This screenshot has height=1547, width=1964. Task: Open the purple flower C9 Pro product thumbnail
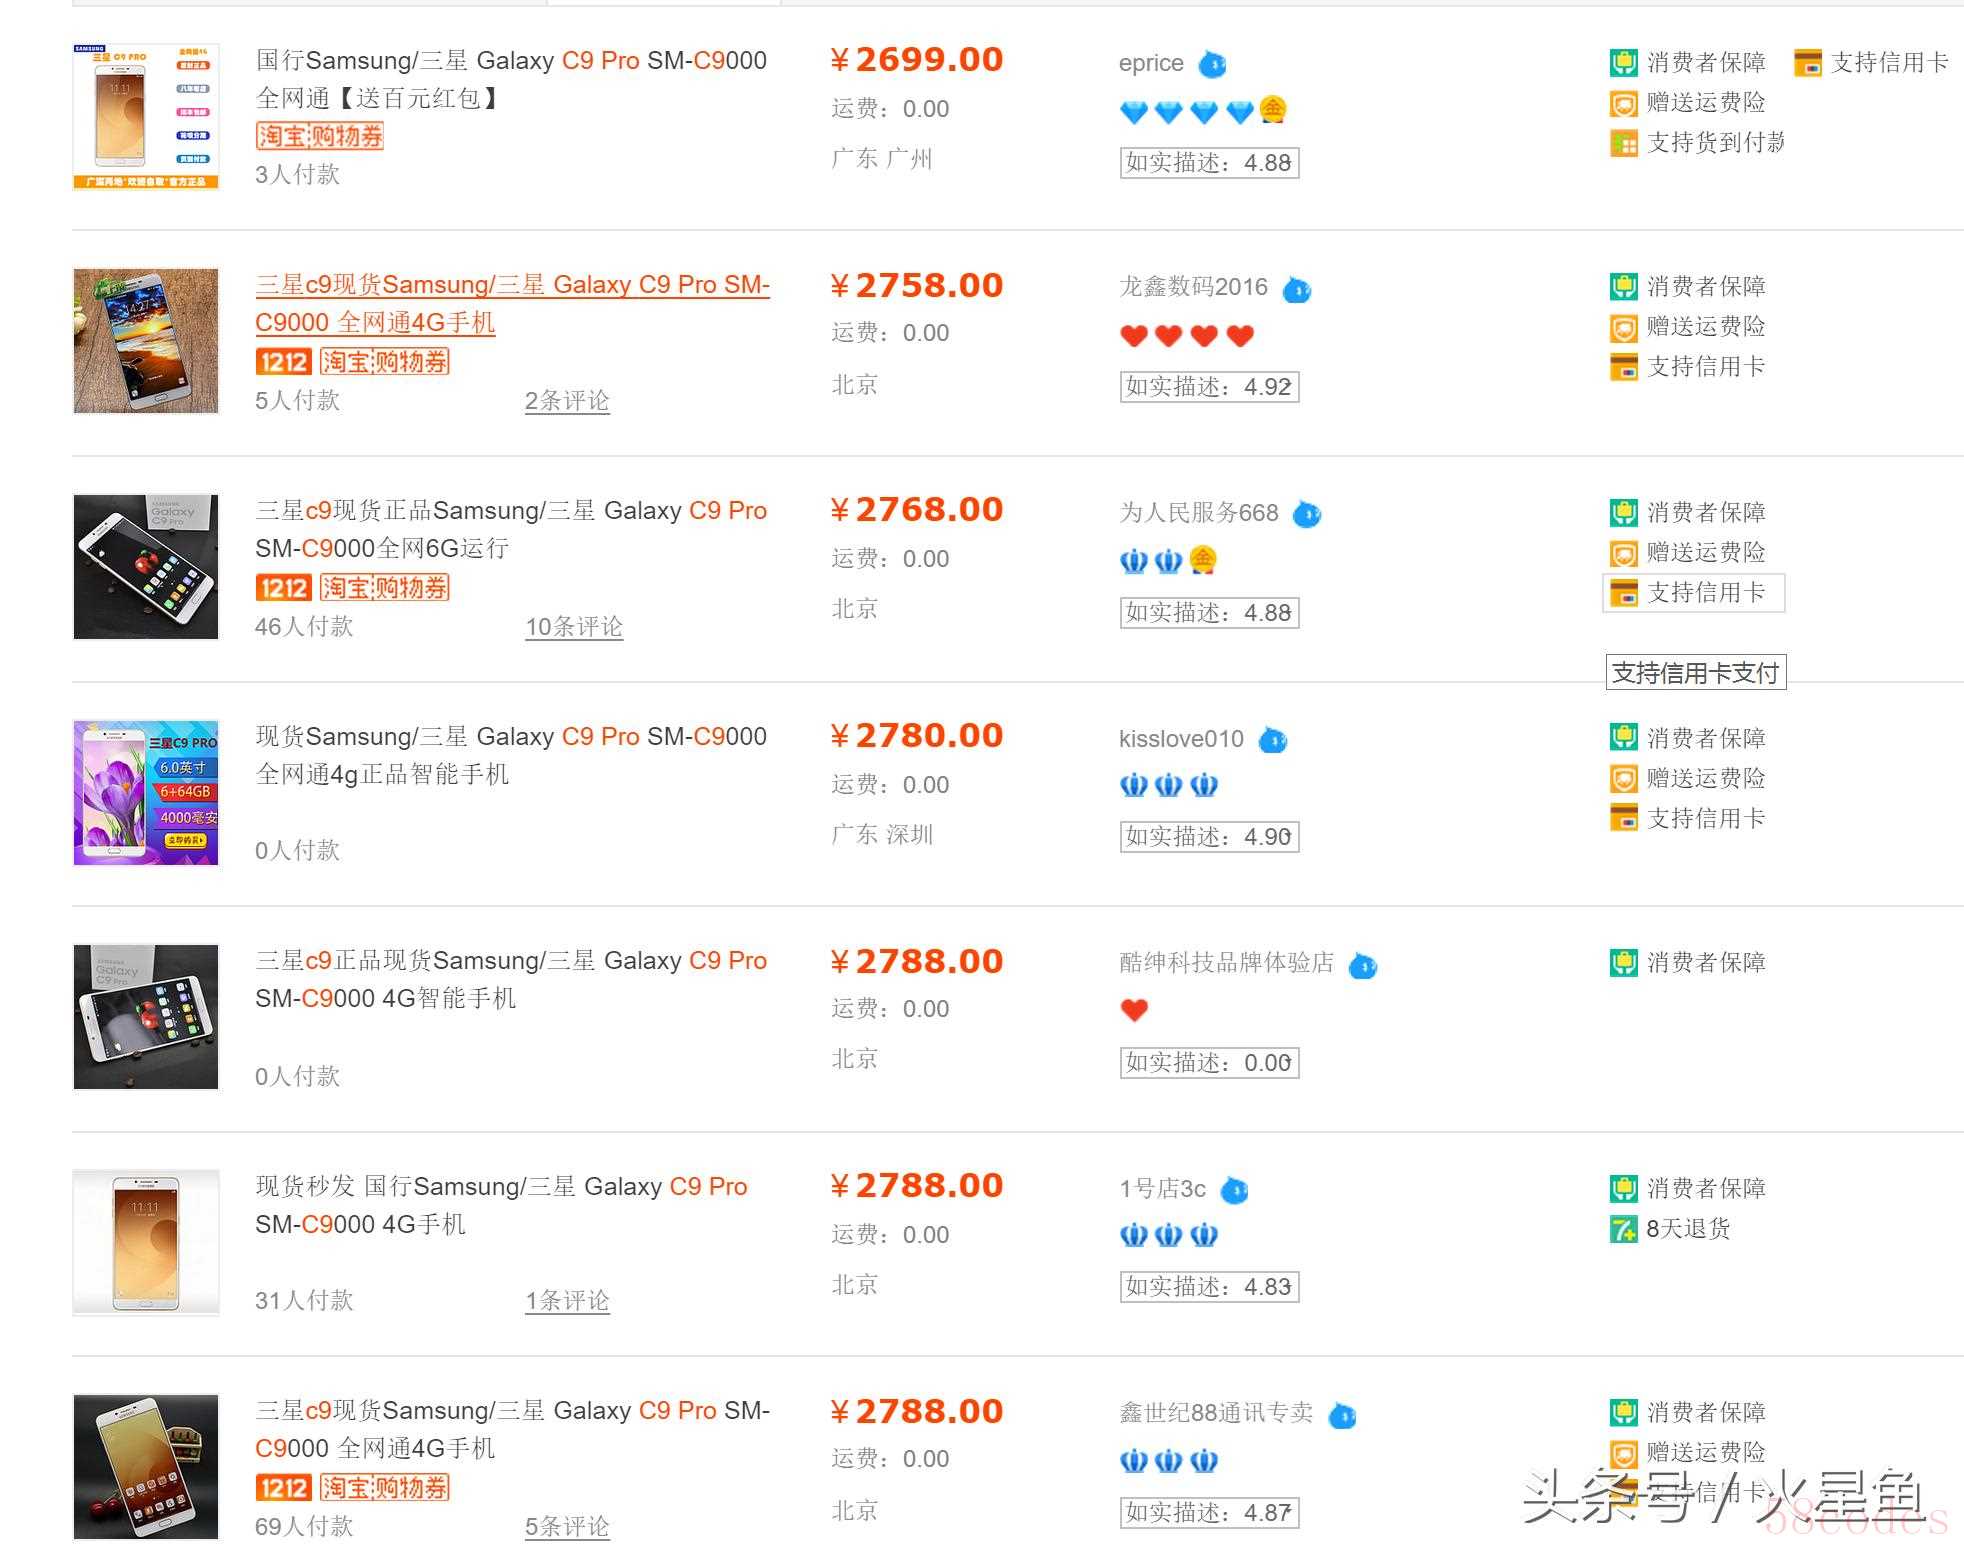click(146, 792)
